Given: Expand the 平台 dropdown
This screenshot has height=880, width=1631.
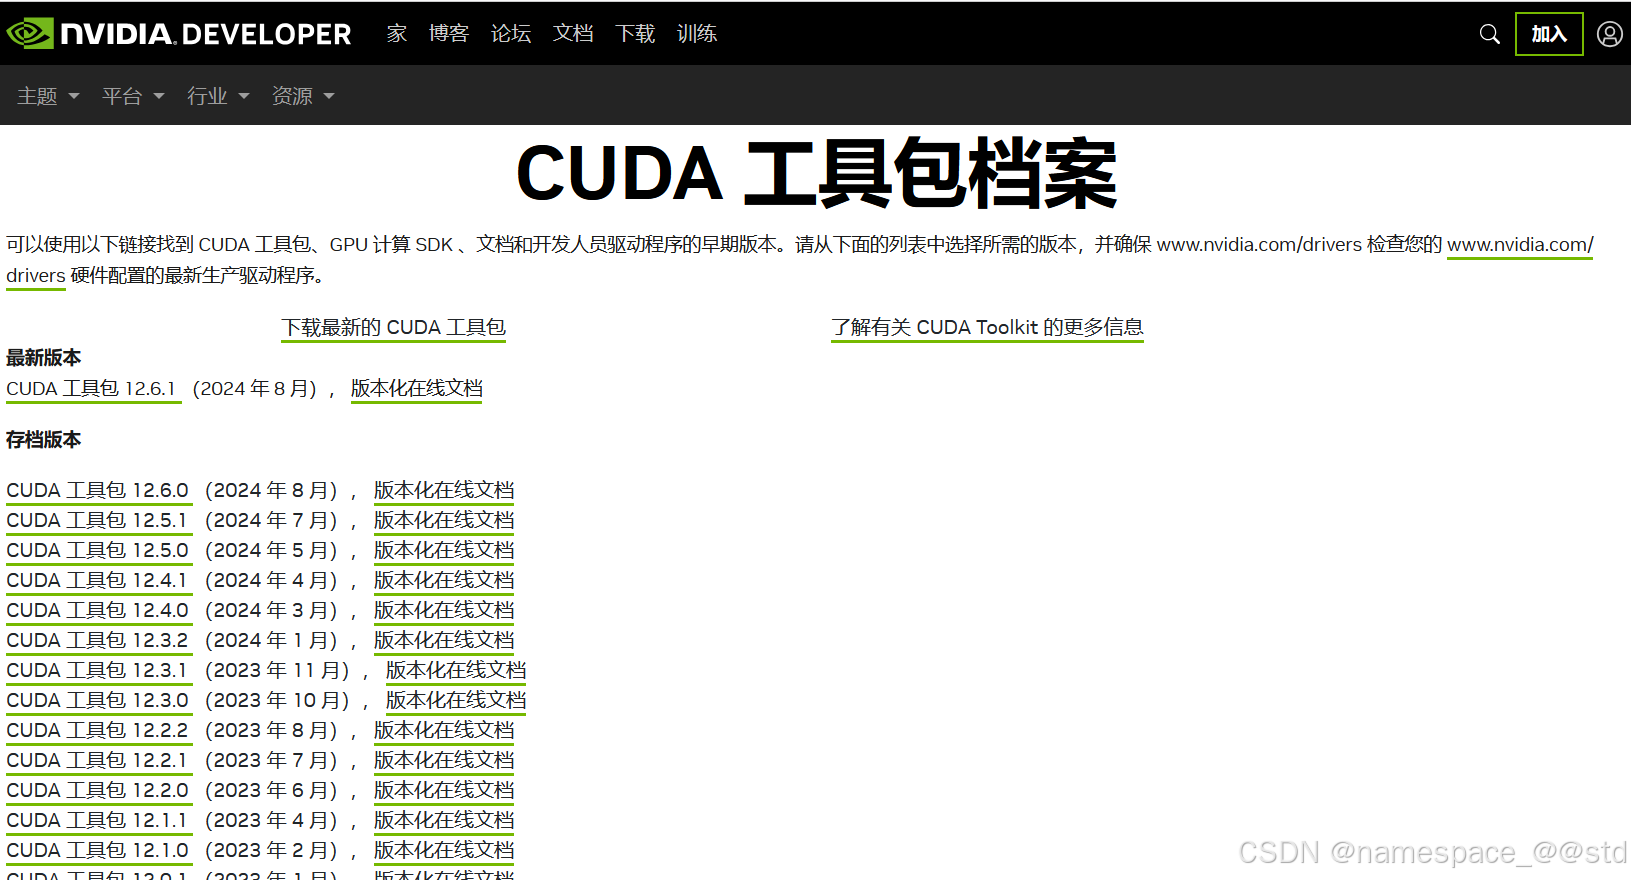Looking at the screenshot, I should [133, 96].
